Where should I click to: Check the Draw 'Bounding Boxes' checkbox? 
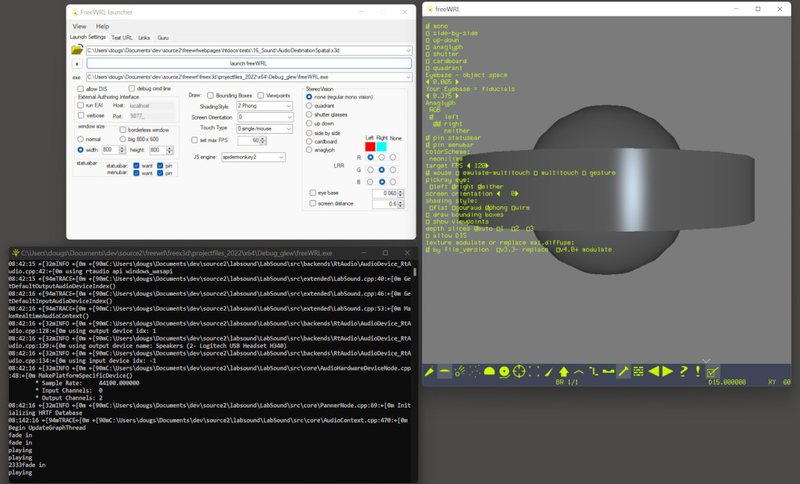coord(210,95)
